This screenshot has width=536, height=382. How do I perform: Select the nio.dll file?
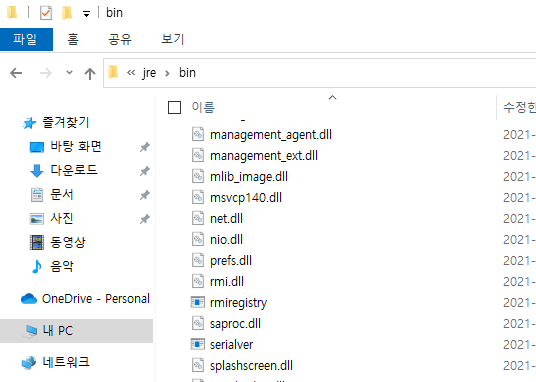click(226, 240)
